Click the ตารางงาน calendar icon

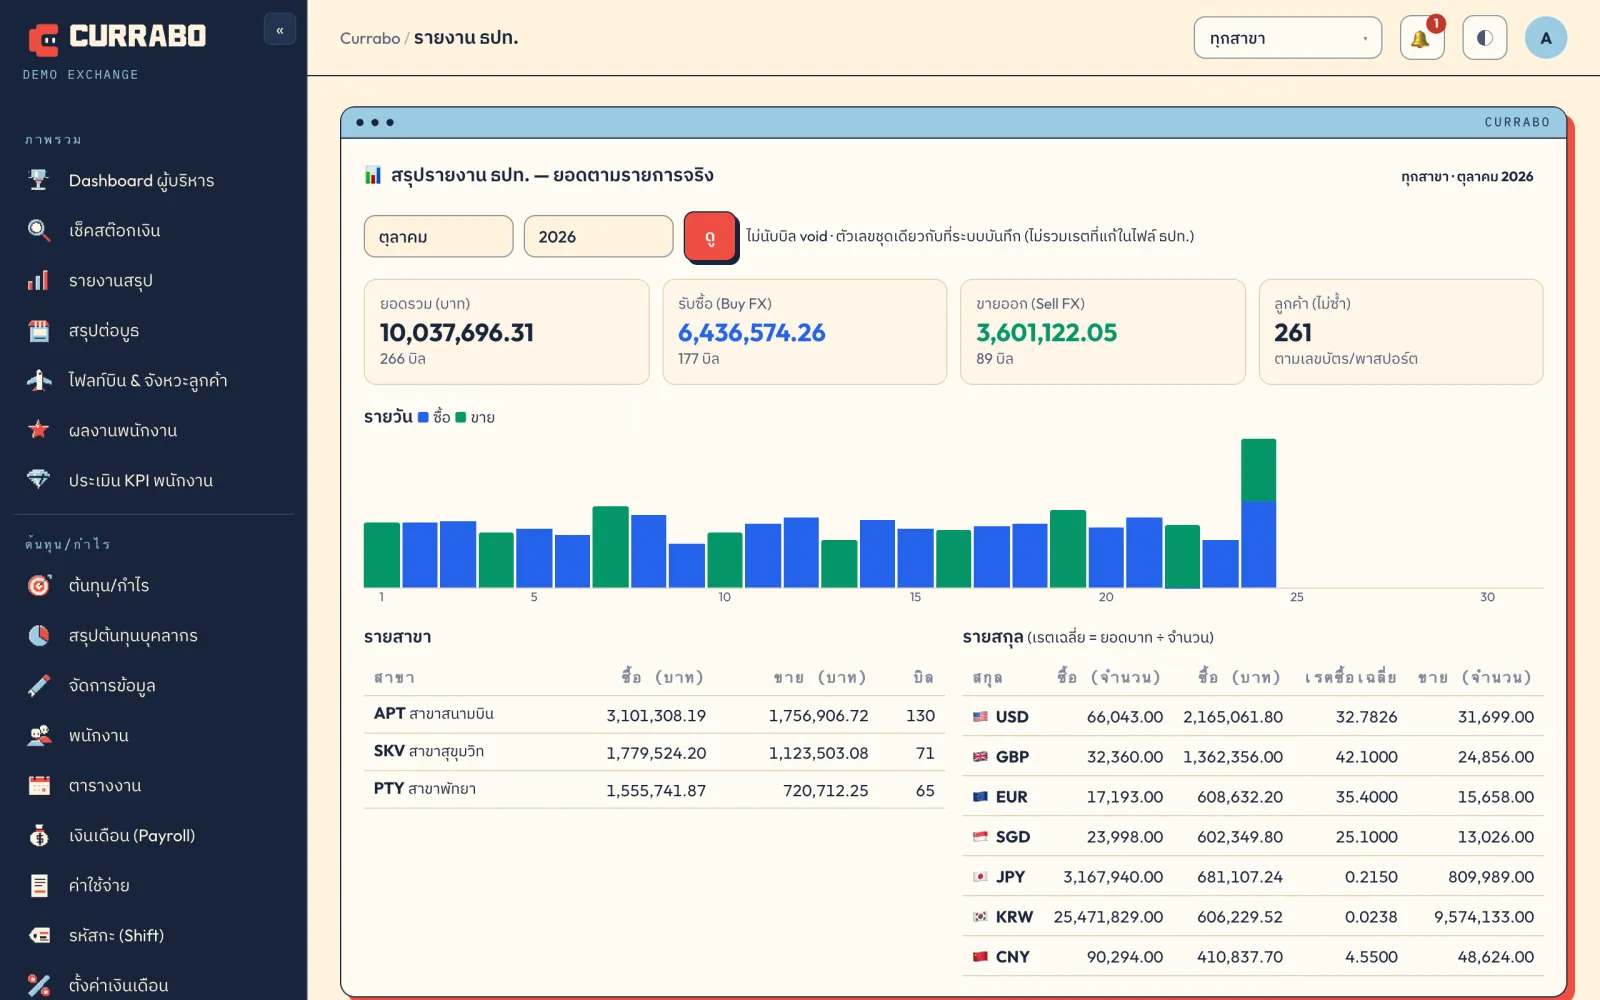[x=38, y=785]
